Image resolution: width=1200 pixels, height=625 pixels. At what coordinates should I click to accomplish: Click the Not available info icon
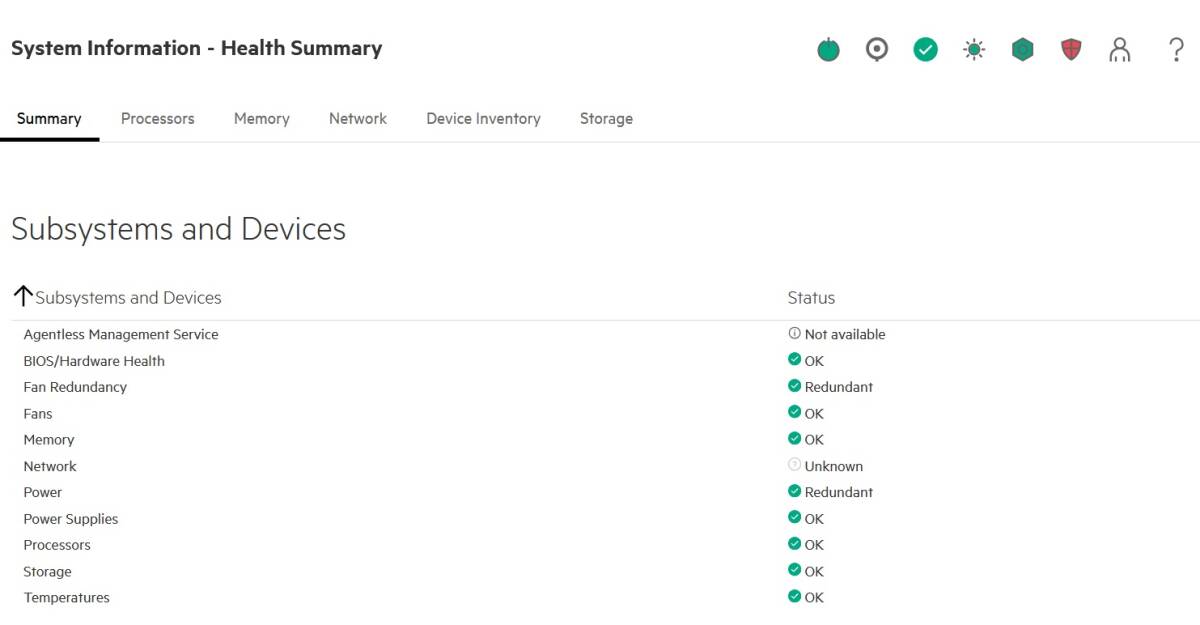click(795, 334)
